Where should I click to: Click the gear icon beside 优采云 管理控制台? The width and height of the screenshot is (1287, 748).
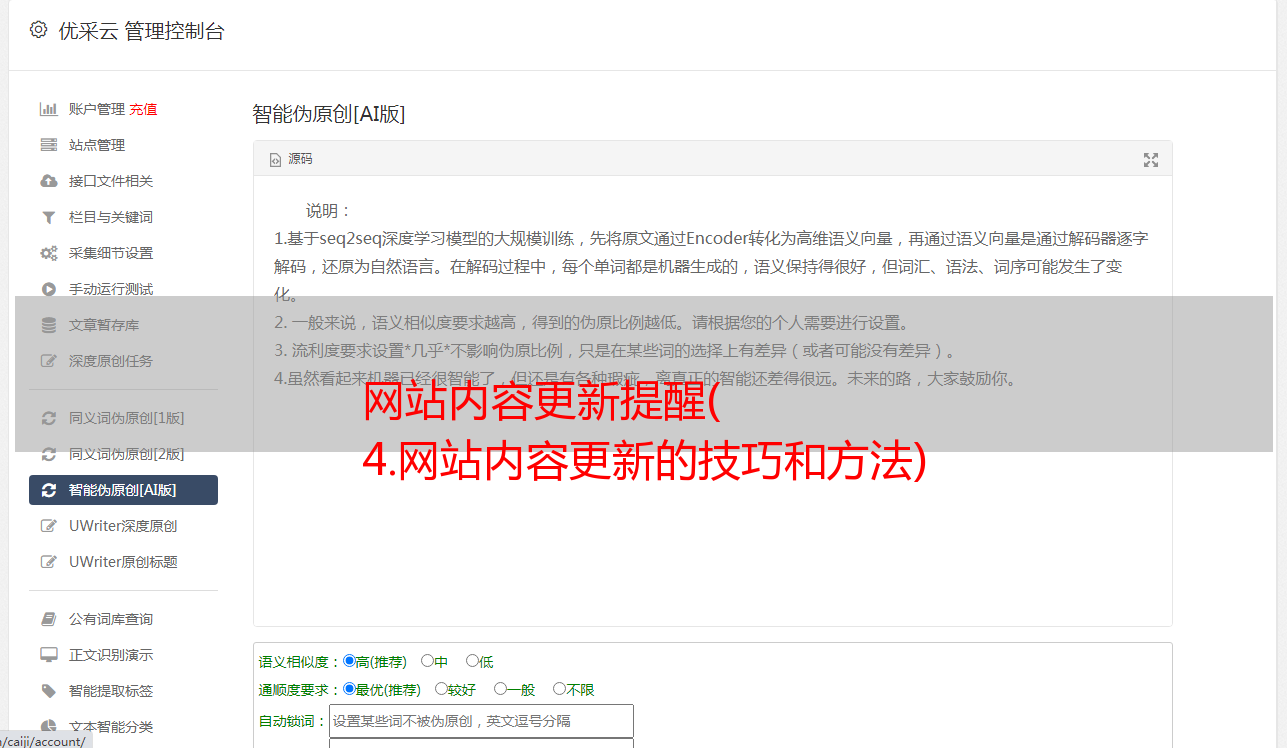pos(38,29)
